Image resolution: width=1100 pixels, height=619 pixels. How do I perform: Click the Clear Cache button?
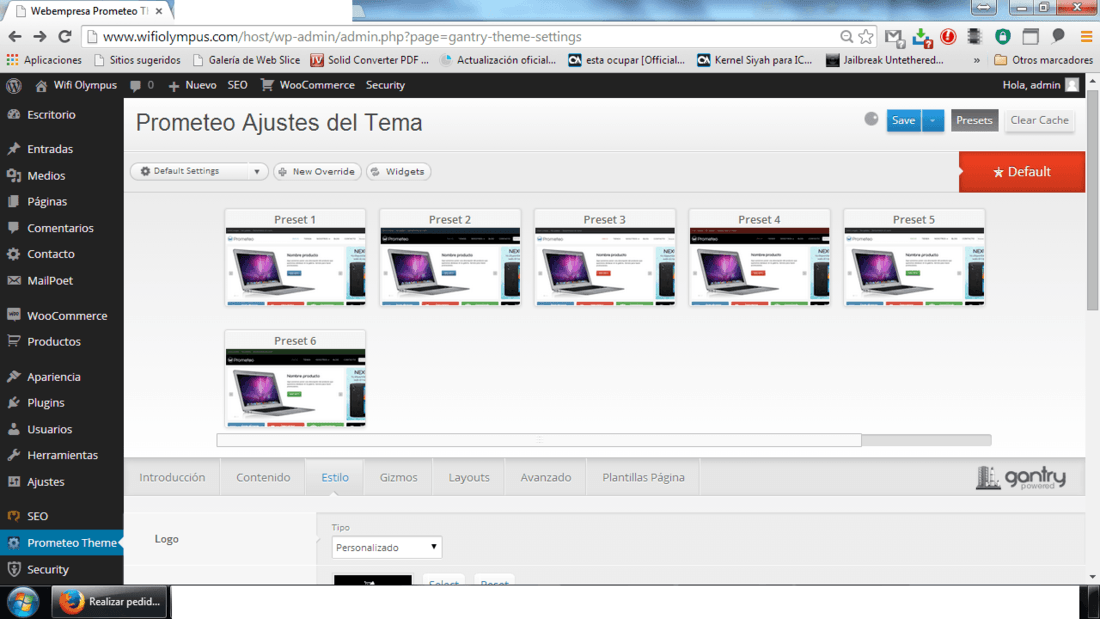pos(1039,120)
